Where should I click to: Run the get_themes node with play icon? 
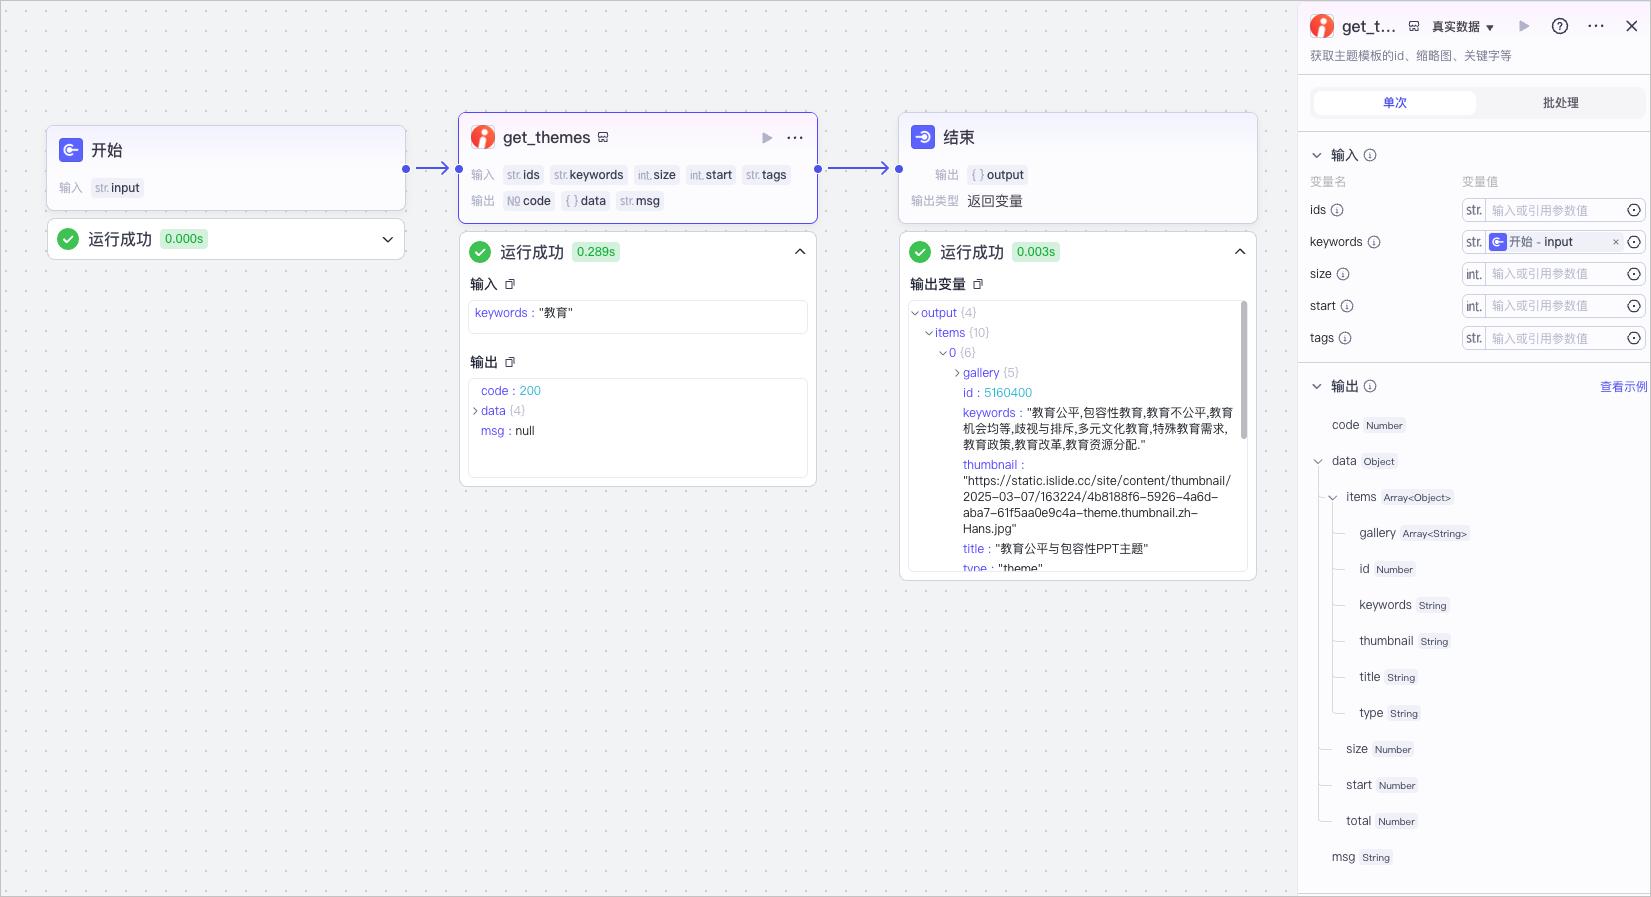[x=767, y=138]
